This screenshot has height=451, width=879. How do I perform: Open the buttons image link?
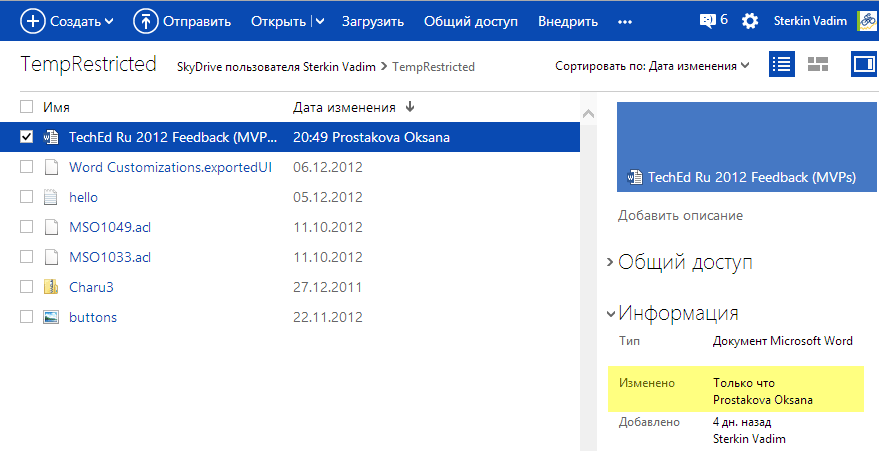[x=93, y=317]
